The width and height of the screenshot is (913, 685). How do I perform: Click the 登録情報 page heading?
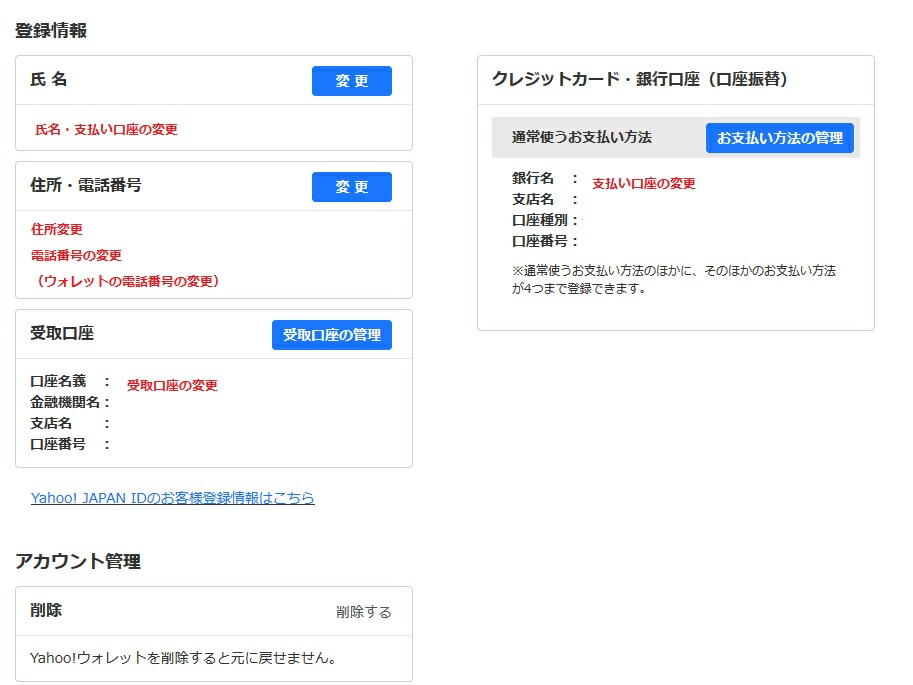(51, 31)
